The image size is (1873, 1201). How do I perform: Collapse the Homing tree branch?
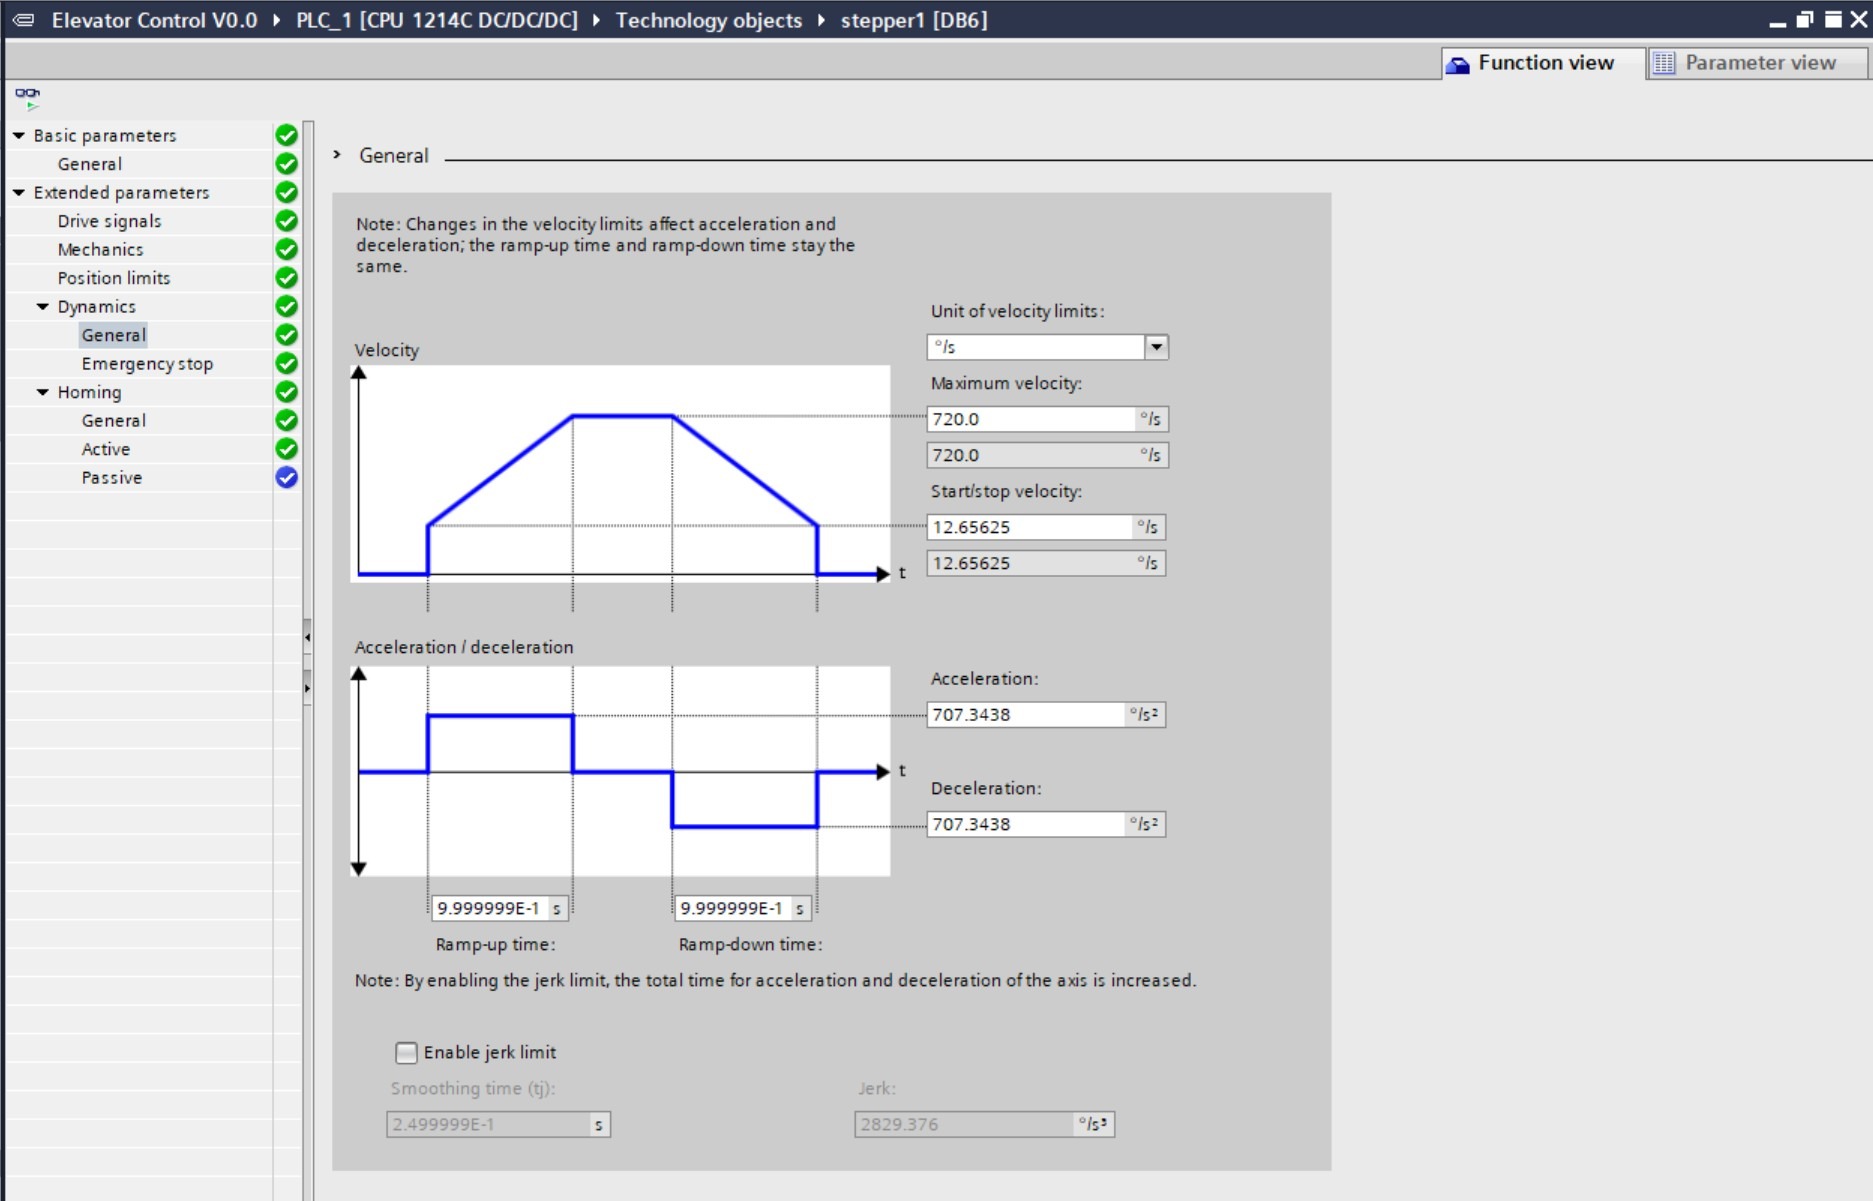click(42, 392)
